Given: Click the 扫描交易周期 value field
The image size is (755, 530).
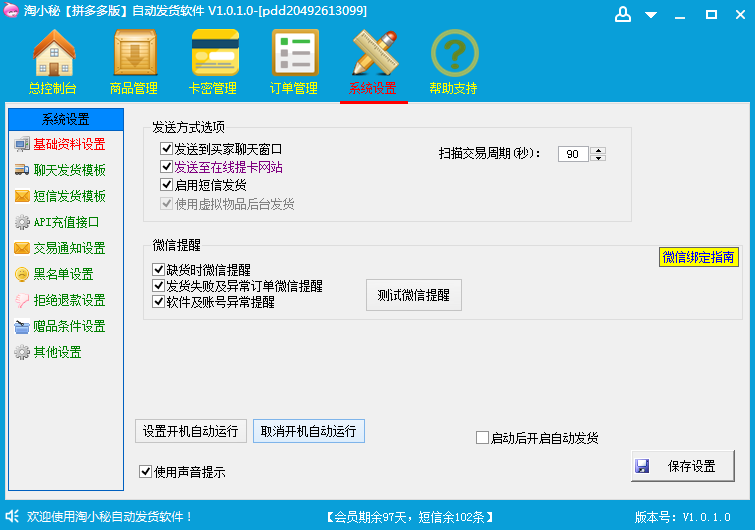Looking at the screenshot, I should 573,154.
